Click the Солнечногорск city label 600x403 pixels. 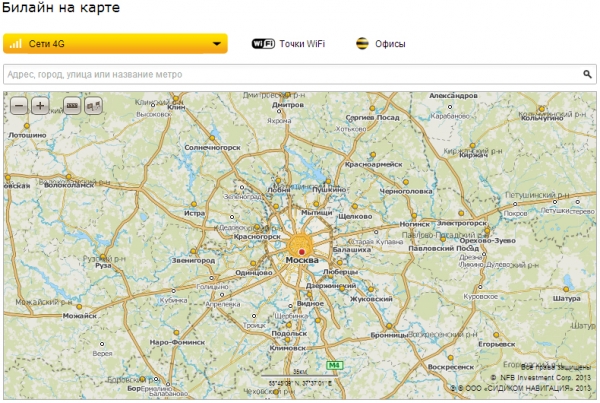212,147
